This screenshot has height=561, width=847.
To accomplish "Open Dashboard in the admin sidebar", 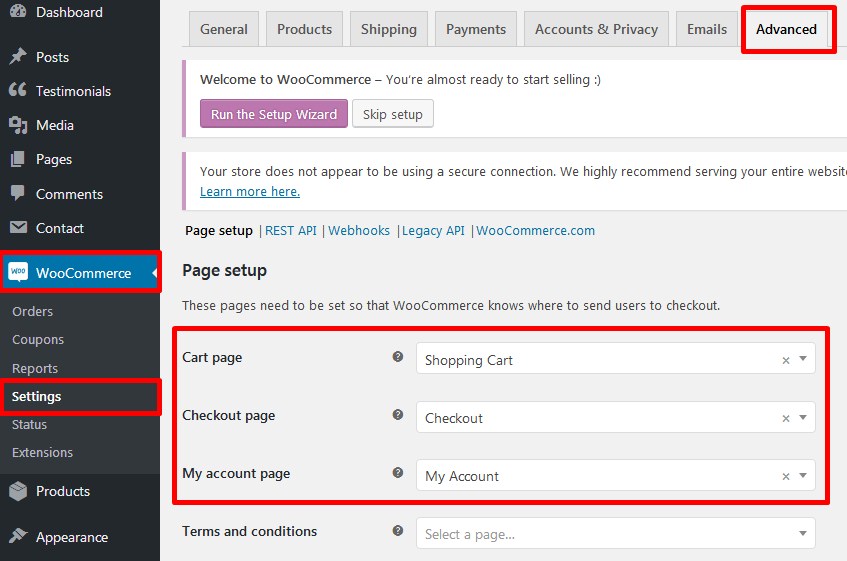I will click(69, 12).
